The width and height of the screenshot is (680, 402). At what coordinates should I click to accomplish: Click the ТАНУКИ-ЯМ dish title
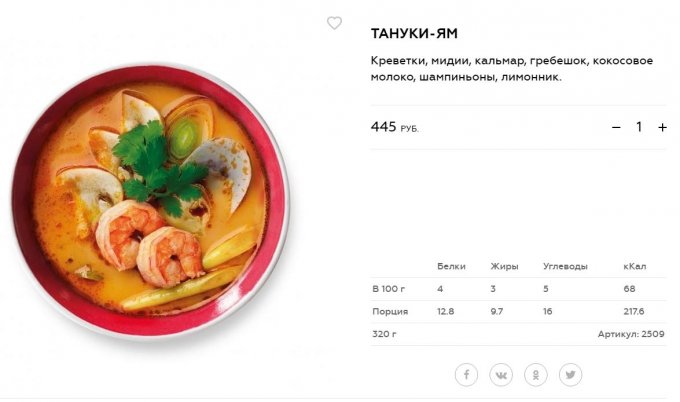(414, 33)
